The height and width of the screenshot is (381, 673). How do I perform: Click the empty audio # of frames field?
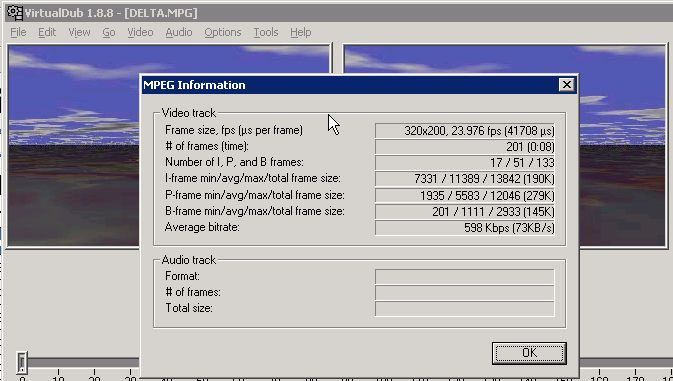pos(465,293)
